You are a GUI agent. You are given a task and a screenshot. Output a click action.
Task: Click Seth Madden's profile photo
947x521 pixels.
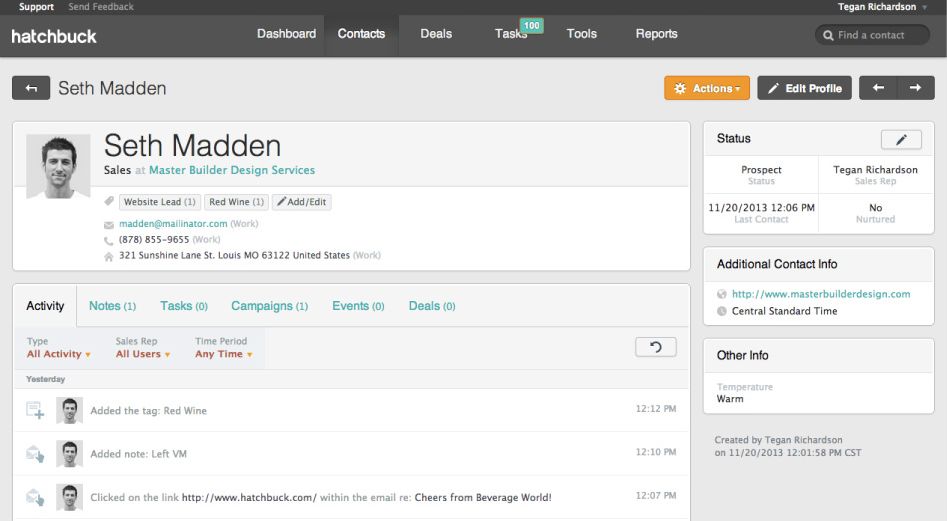[58, 166]
